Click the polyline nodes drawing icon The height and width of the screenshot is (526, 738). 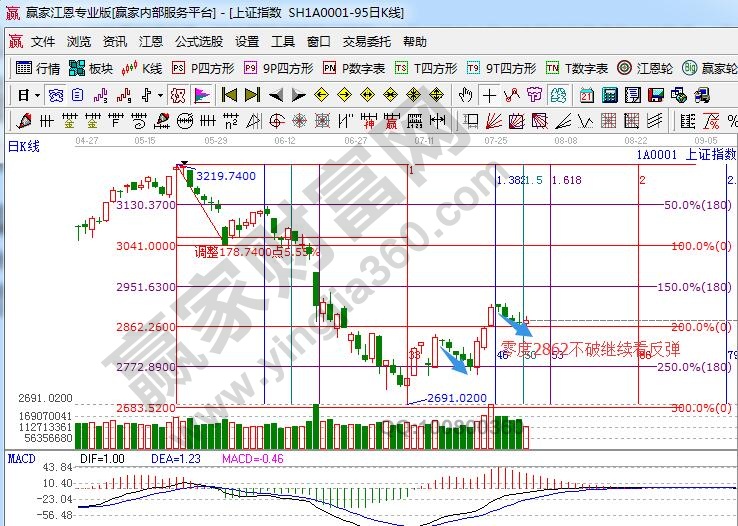[x=512, y=96]
